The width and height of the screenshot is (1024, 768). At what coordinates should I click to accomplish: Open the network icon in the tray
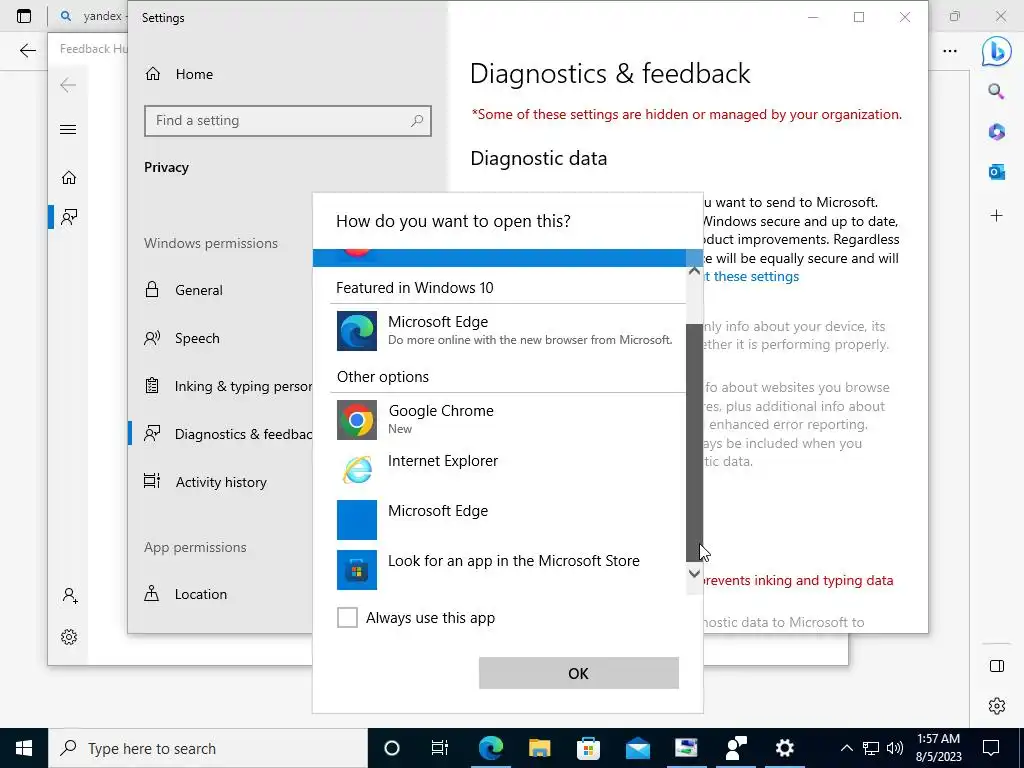(x=871, y=748)
